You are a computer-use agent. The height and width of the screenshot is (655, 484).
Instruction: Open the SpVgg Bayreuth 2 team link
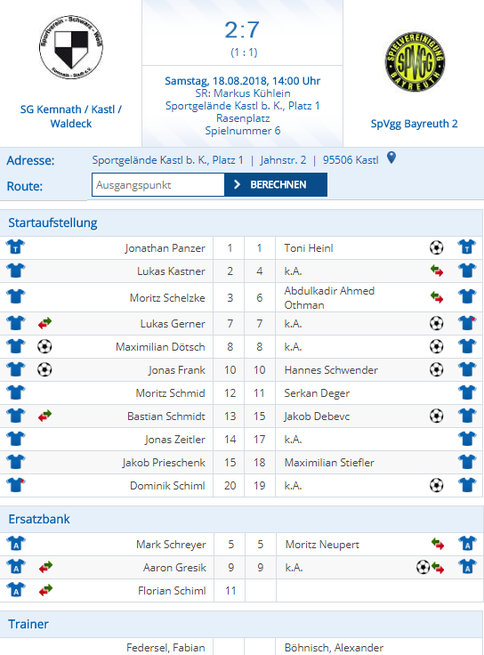[414, 124]
